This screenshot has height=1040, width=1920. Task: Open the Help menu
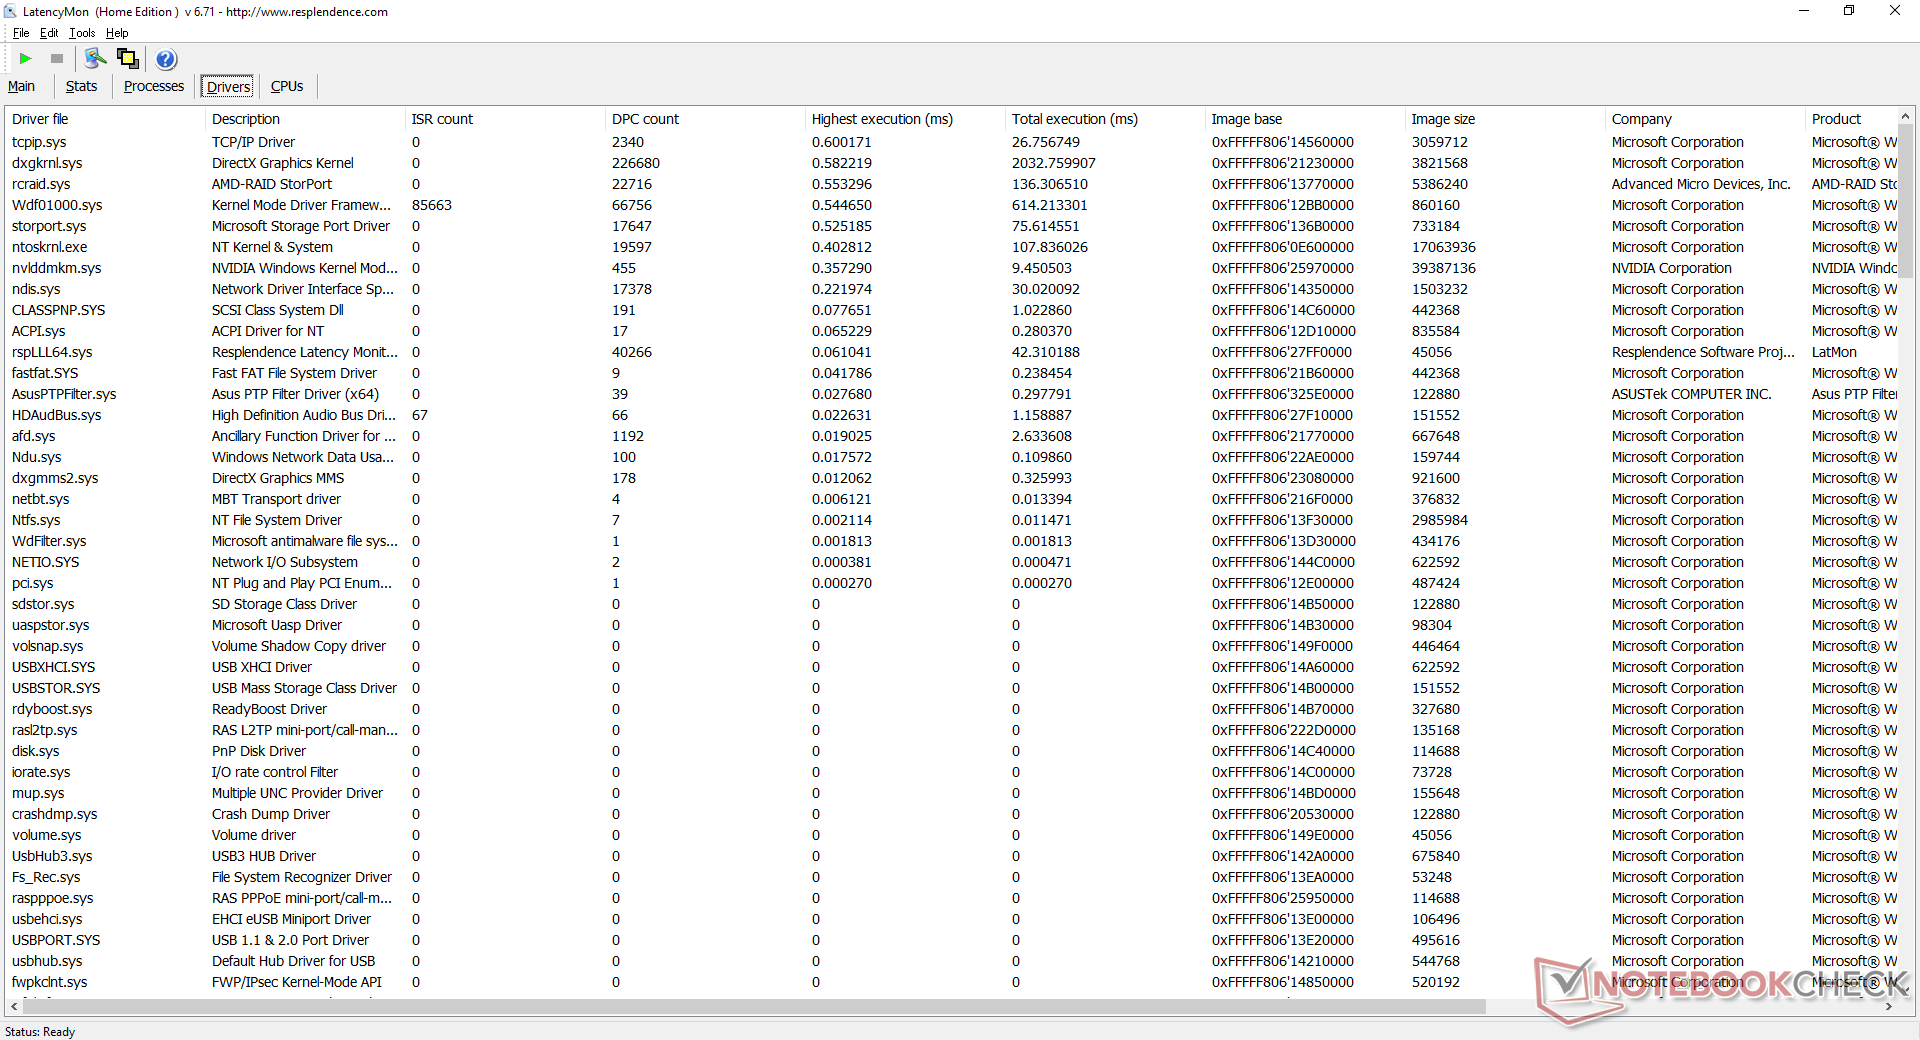(117, 33)
